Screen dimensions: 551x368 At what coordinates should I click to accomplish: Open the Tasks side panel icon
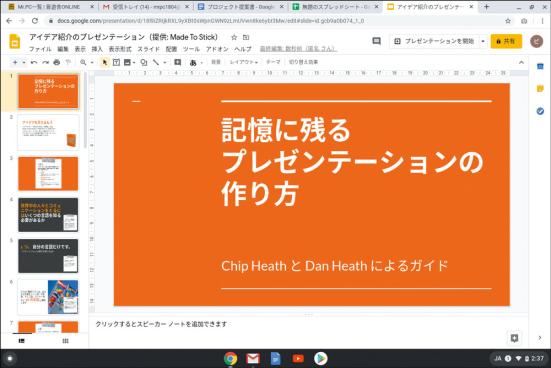coord(540,111)
